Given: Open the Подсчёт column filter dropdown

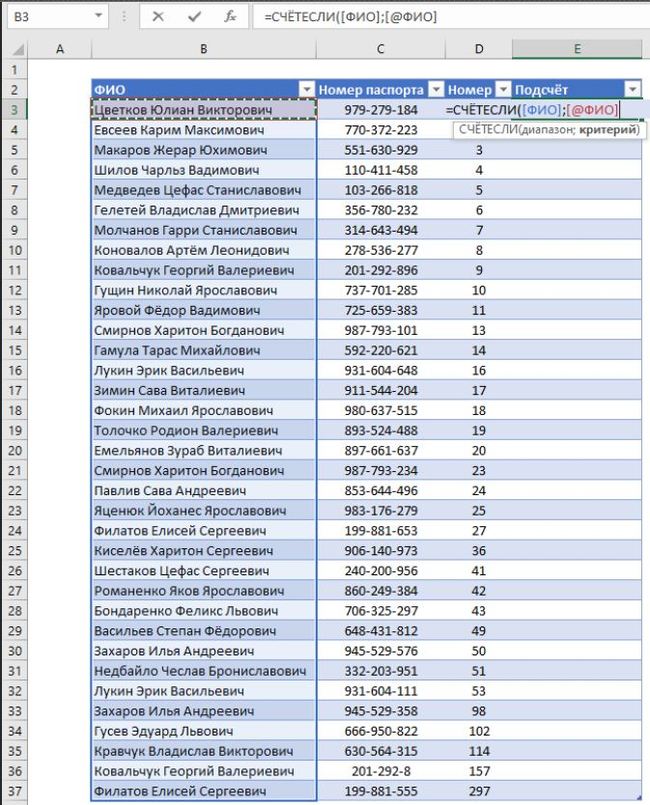Looking at the screenshot, I should (633, 90).
